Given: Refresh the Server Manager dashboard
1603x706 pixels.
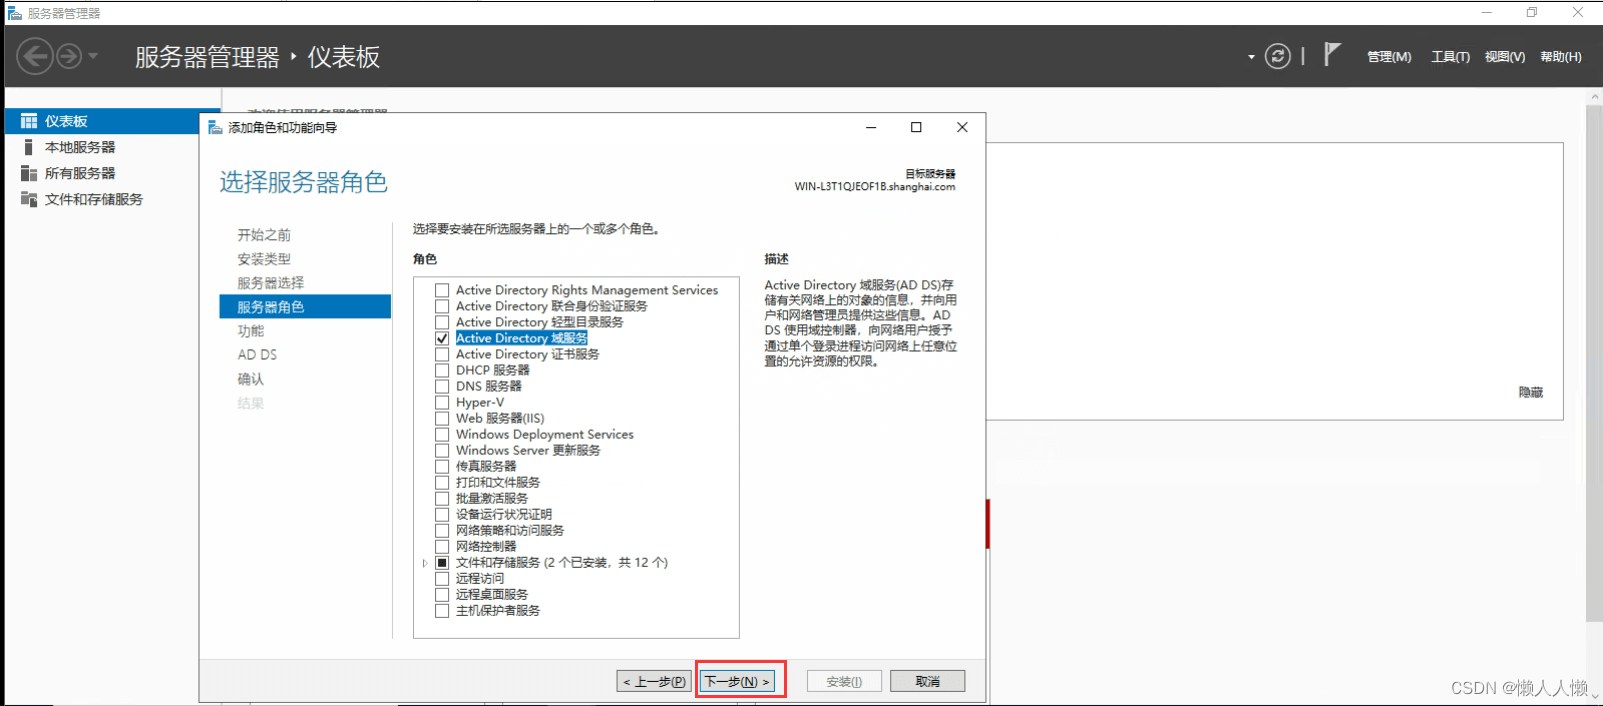Looking at the screenshot, I should click(x=1277, y=56).
